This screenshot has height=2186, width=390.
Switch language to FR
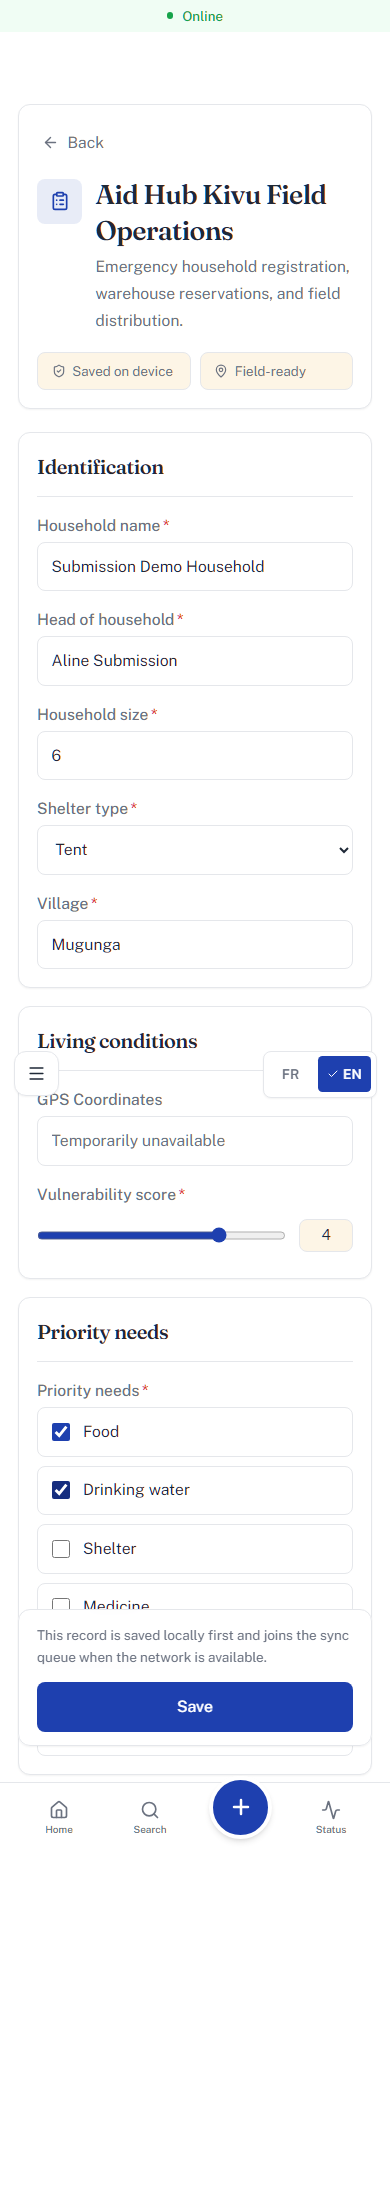pyautogui.click(x=291, y=1074)
